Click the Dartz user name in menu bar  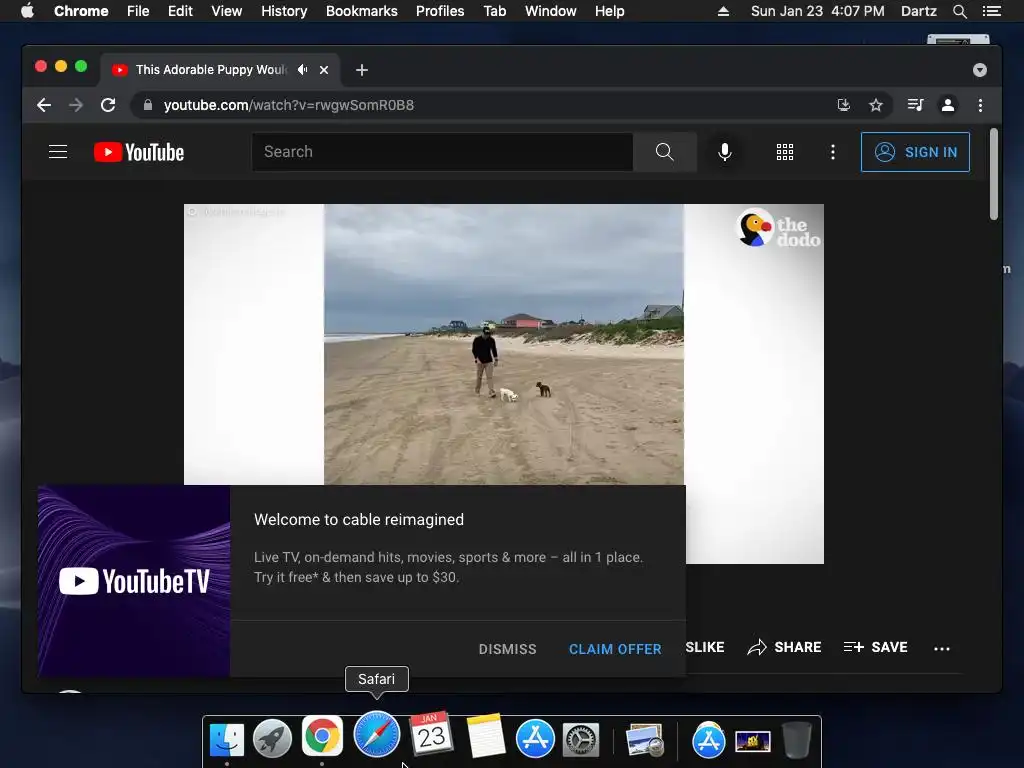(x=919, y=11)
